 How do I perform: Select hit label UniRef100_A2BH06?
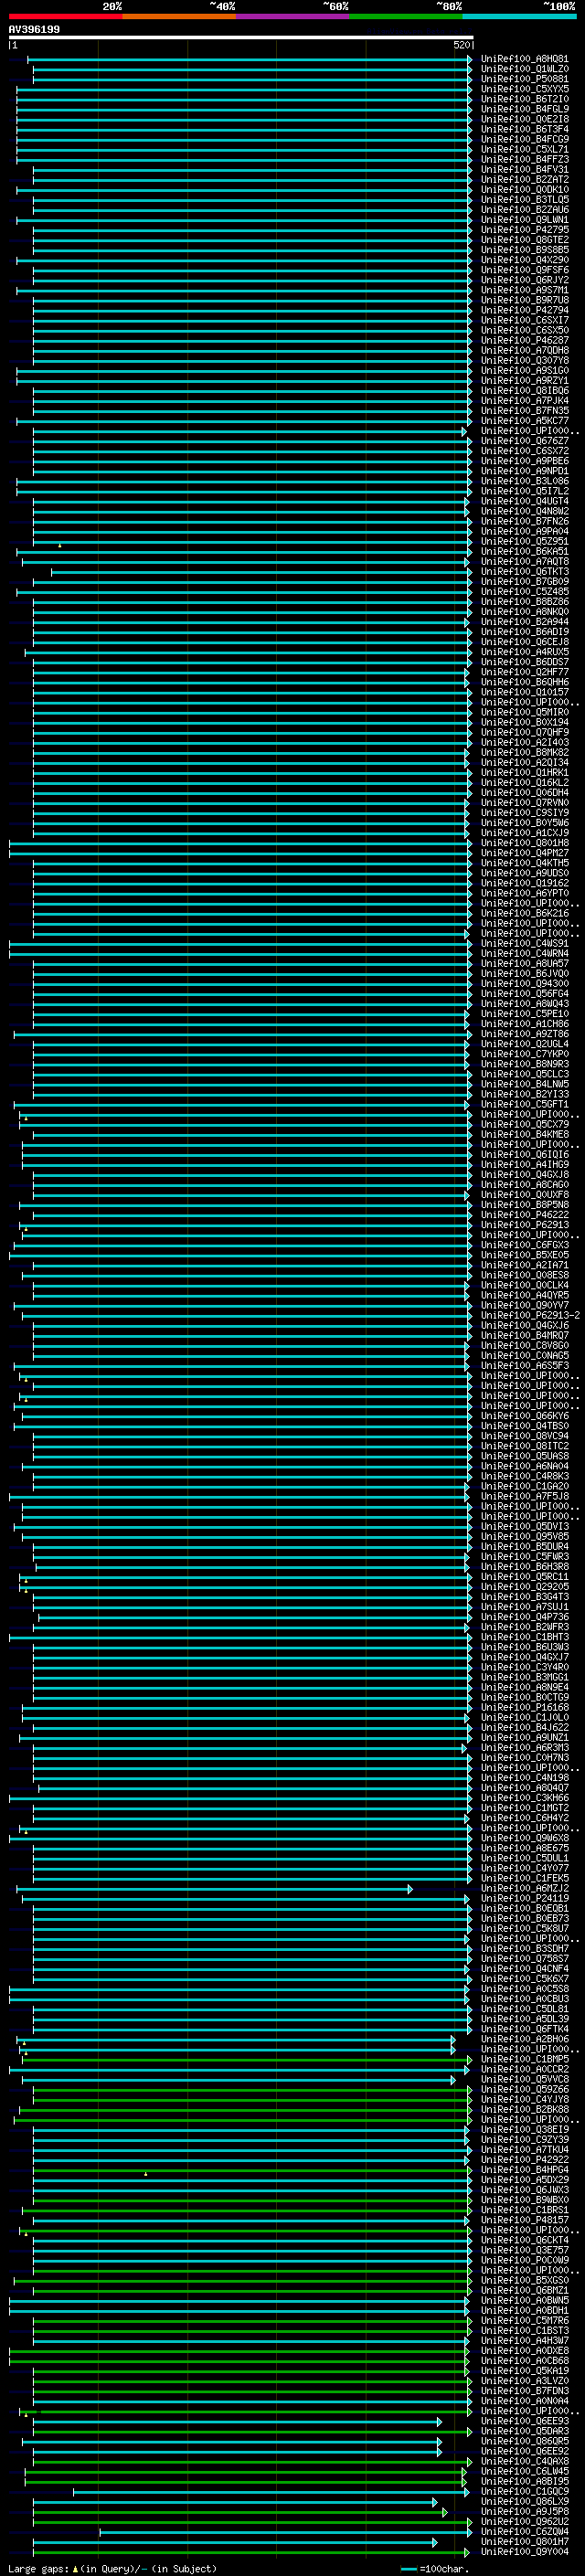tap(524, 2039)
